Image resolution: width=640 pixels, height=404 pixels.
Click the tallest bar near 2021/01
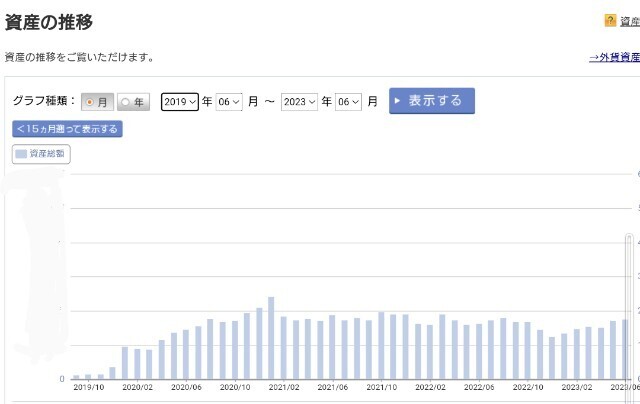(271, 338)
